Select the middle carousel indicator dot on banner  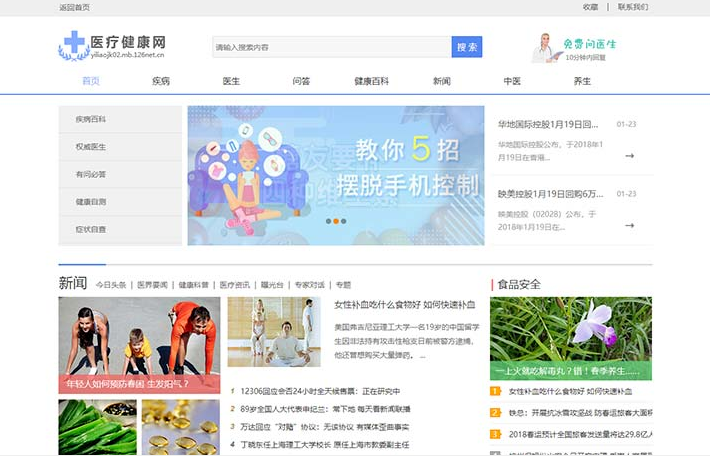coord(336,221)
